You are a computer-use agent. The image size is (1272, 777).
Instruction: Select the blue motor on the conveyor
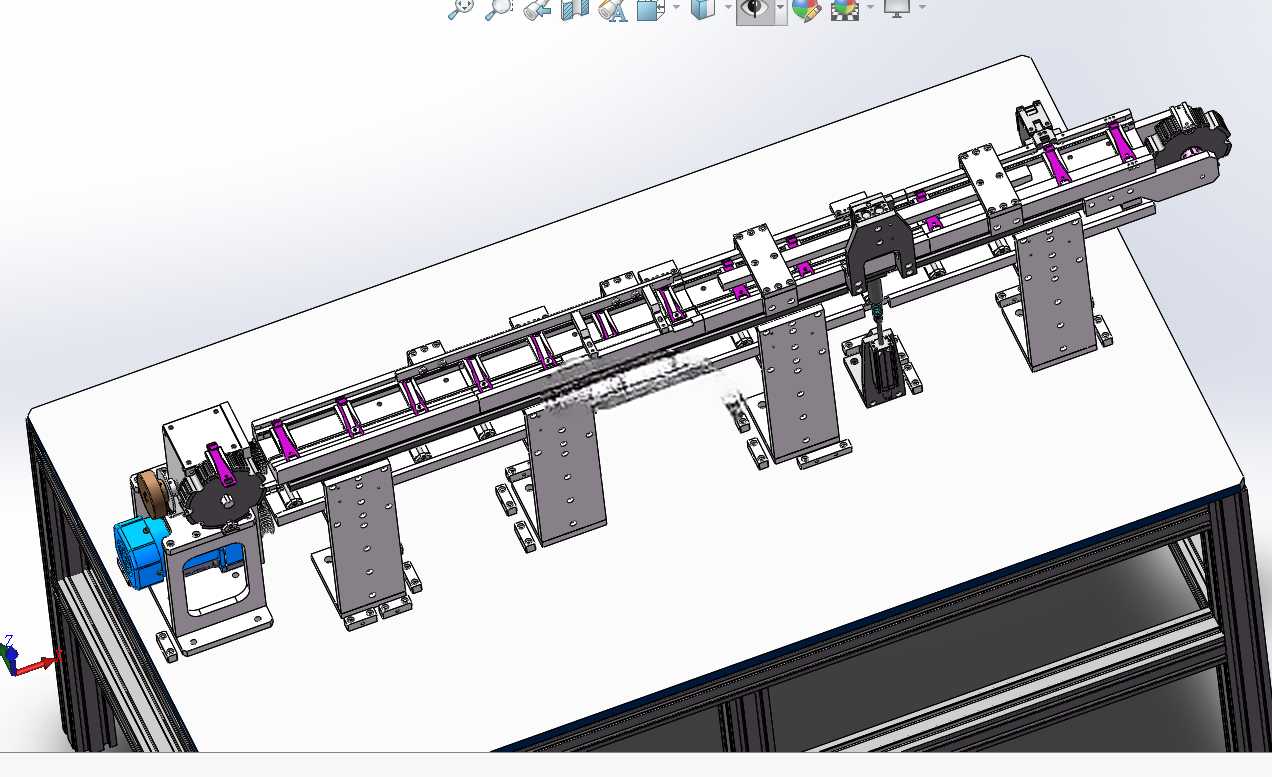138,554
